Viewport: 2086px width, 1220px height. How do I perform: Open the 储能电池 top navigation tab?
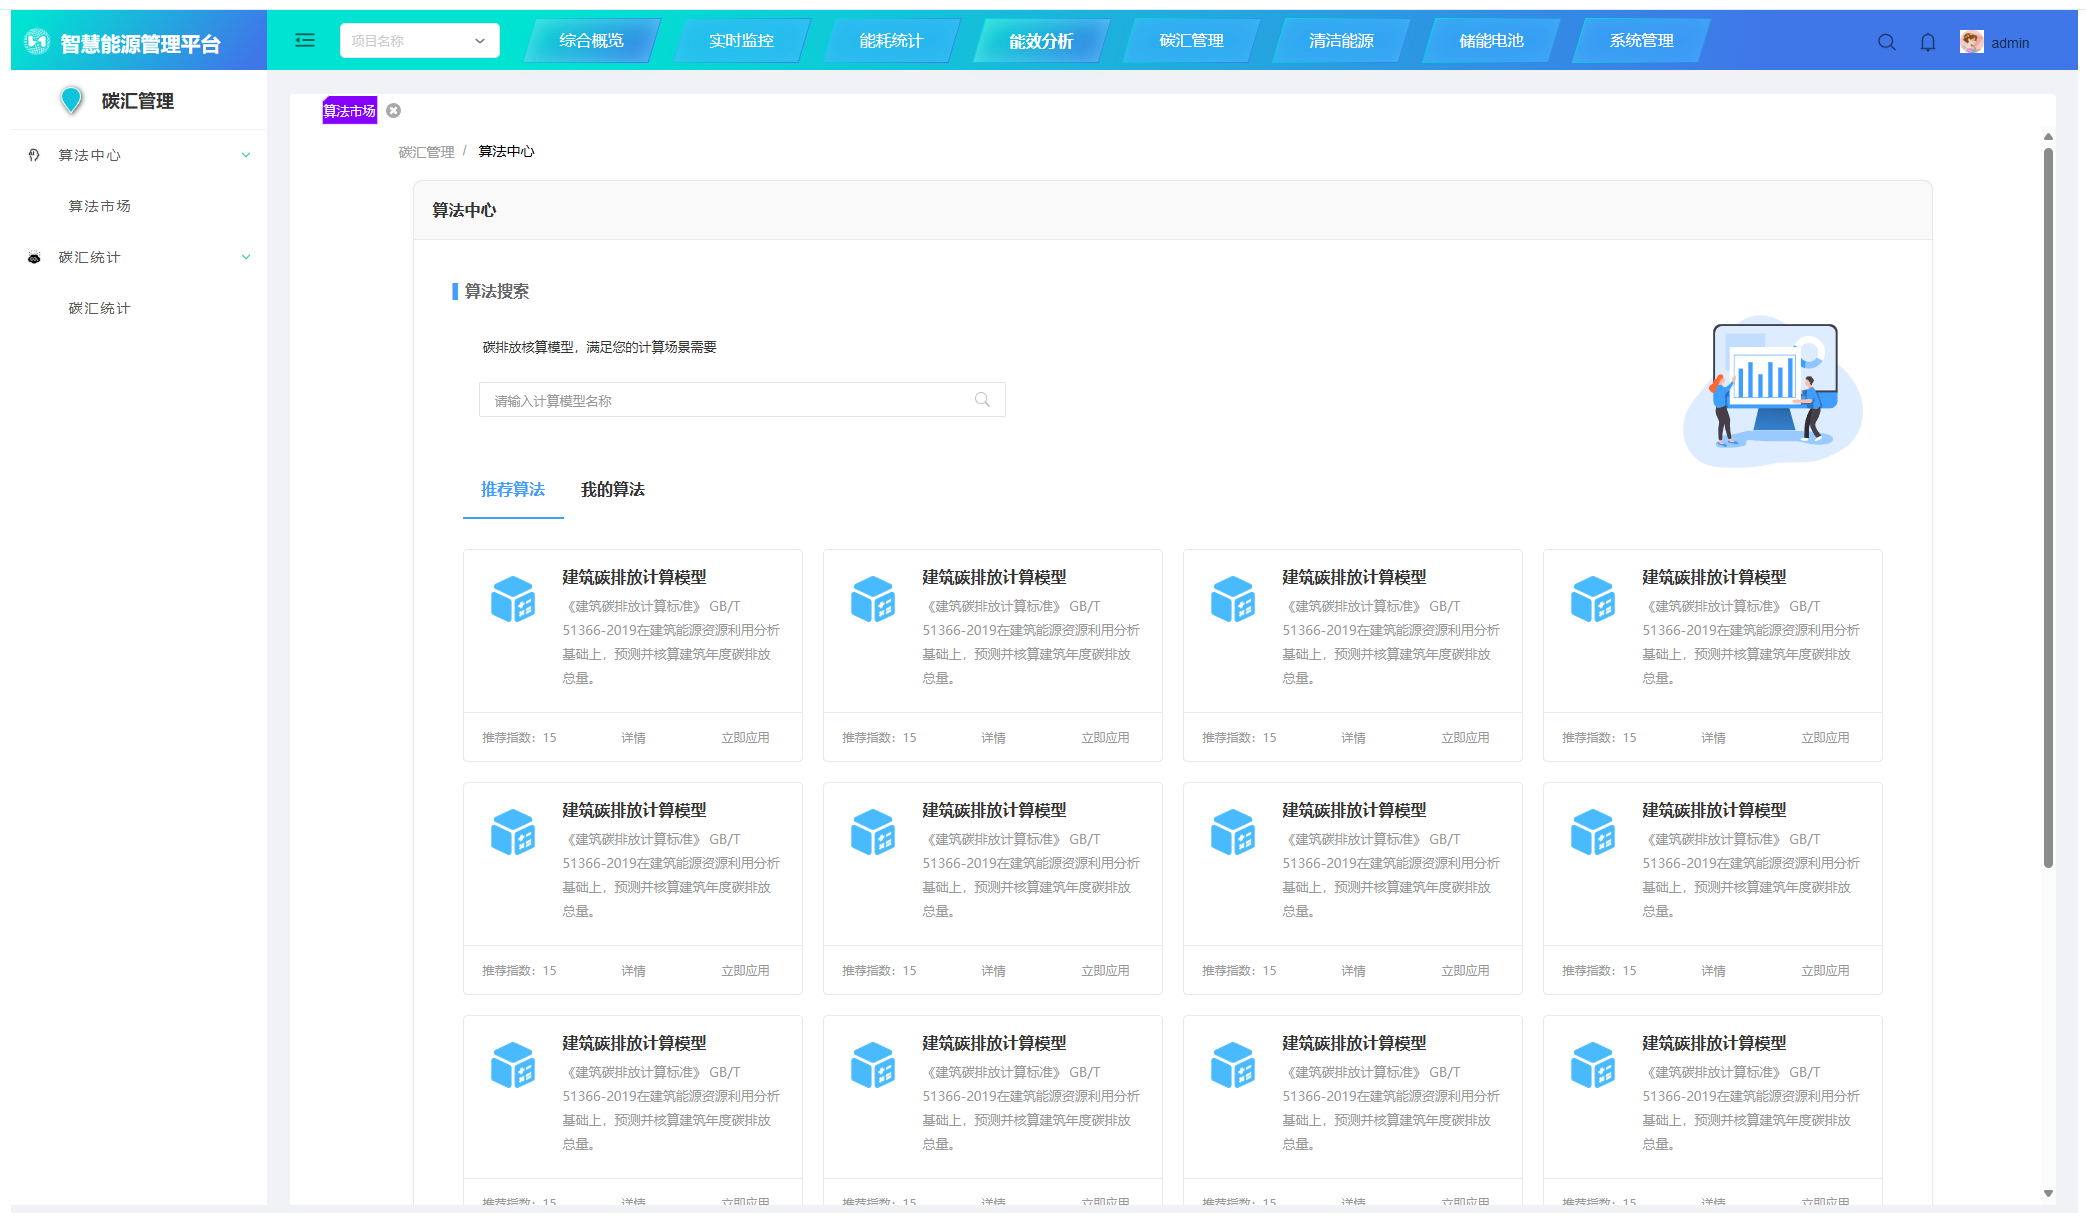point(1491,41)
